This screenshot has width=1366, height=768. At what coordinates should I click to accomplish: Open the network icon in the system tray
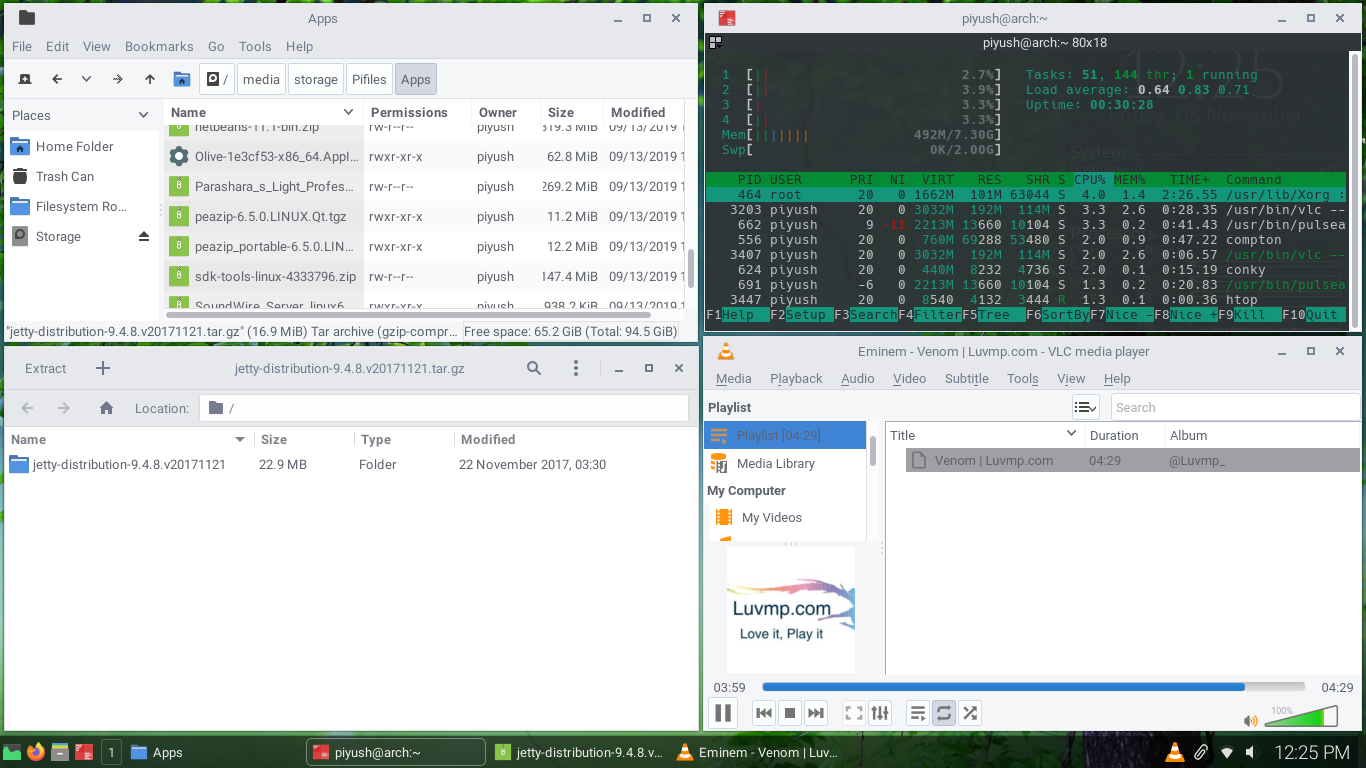[1227, 752]
